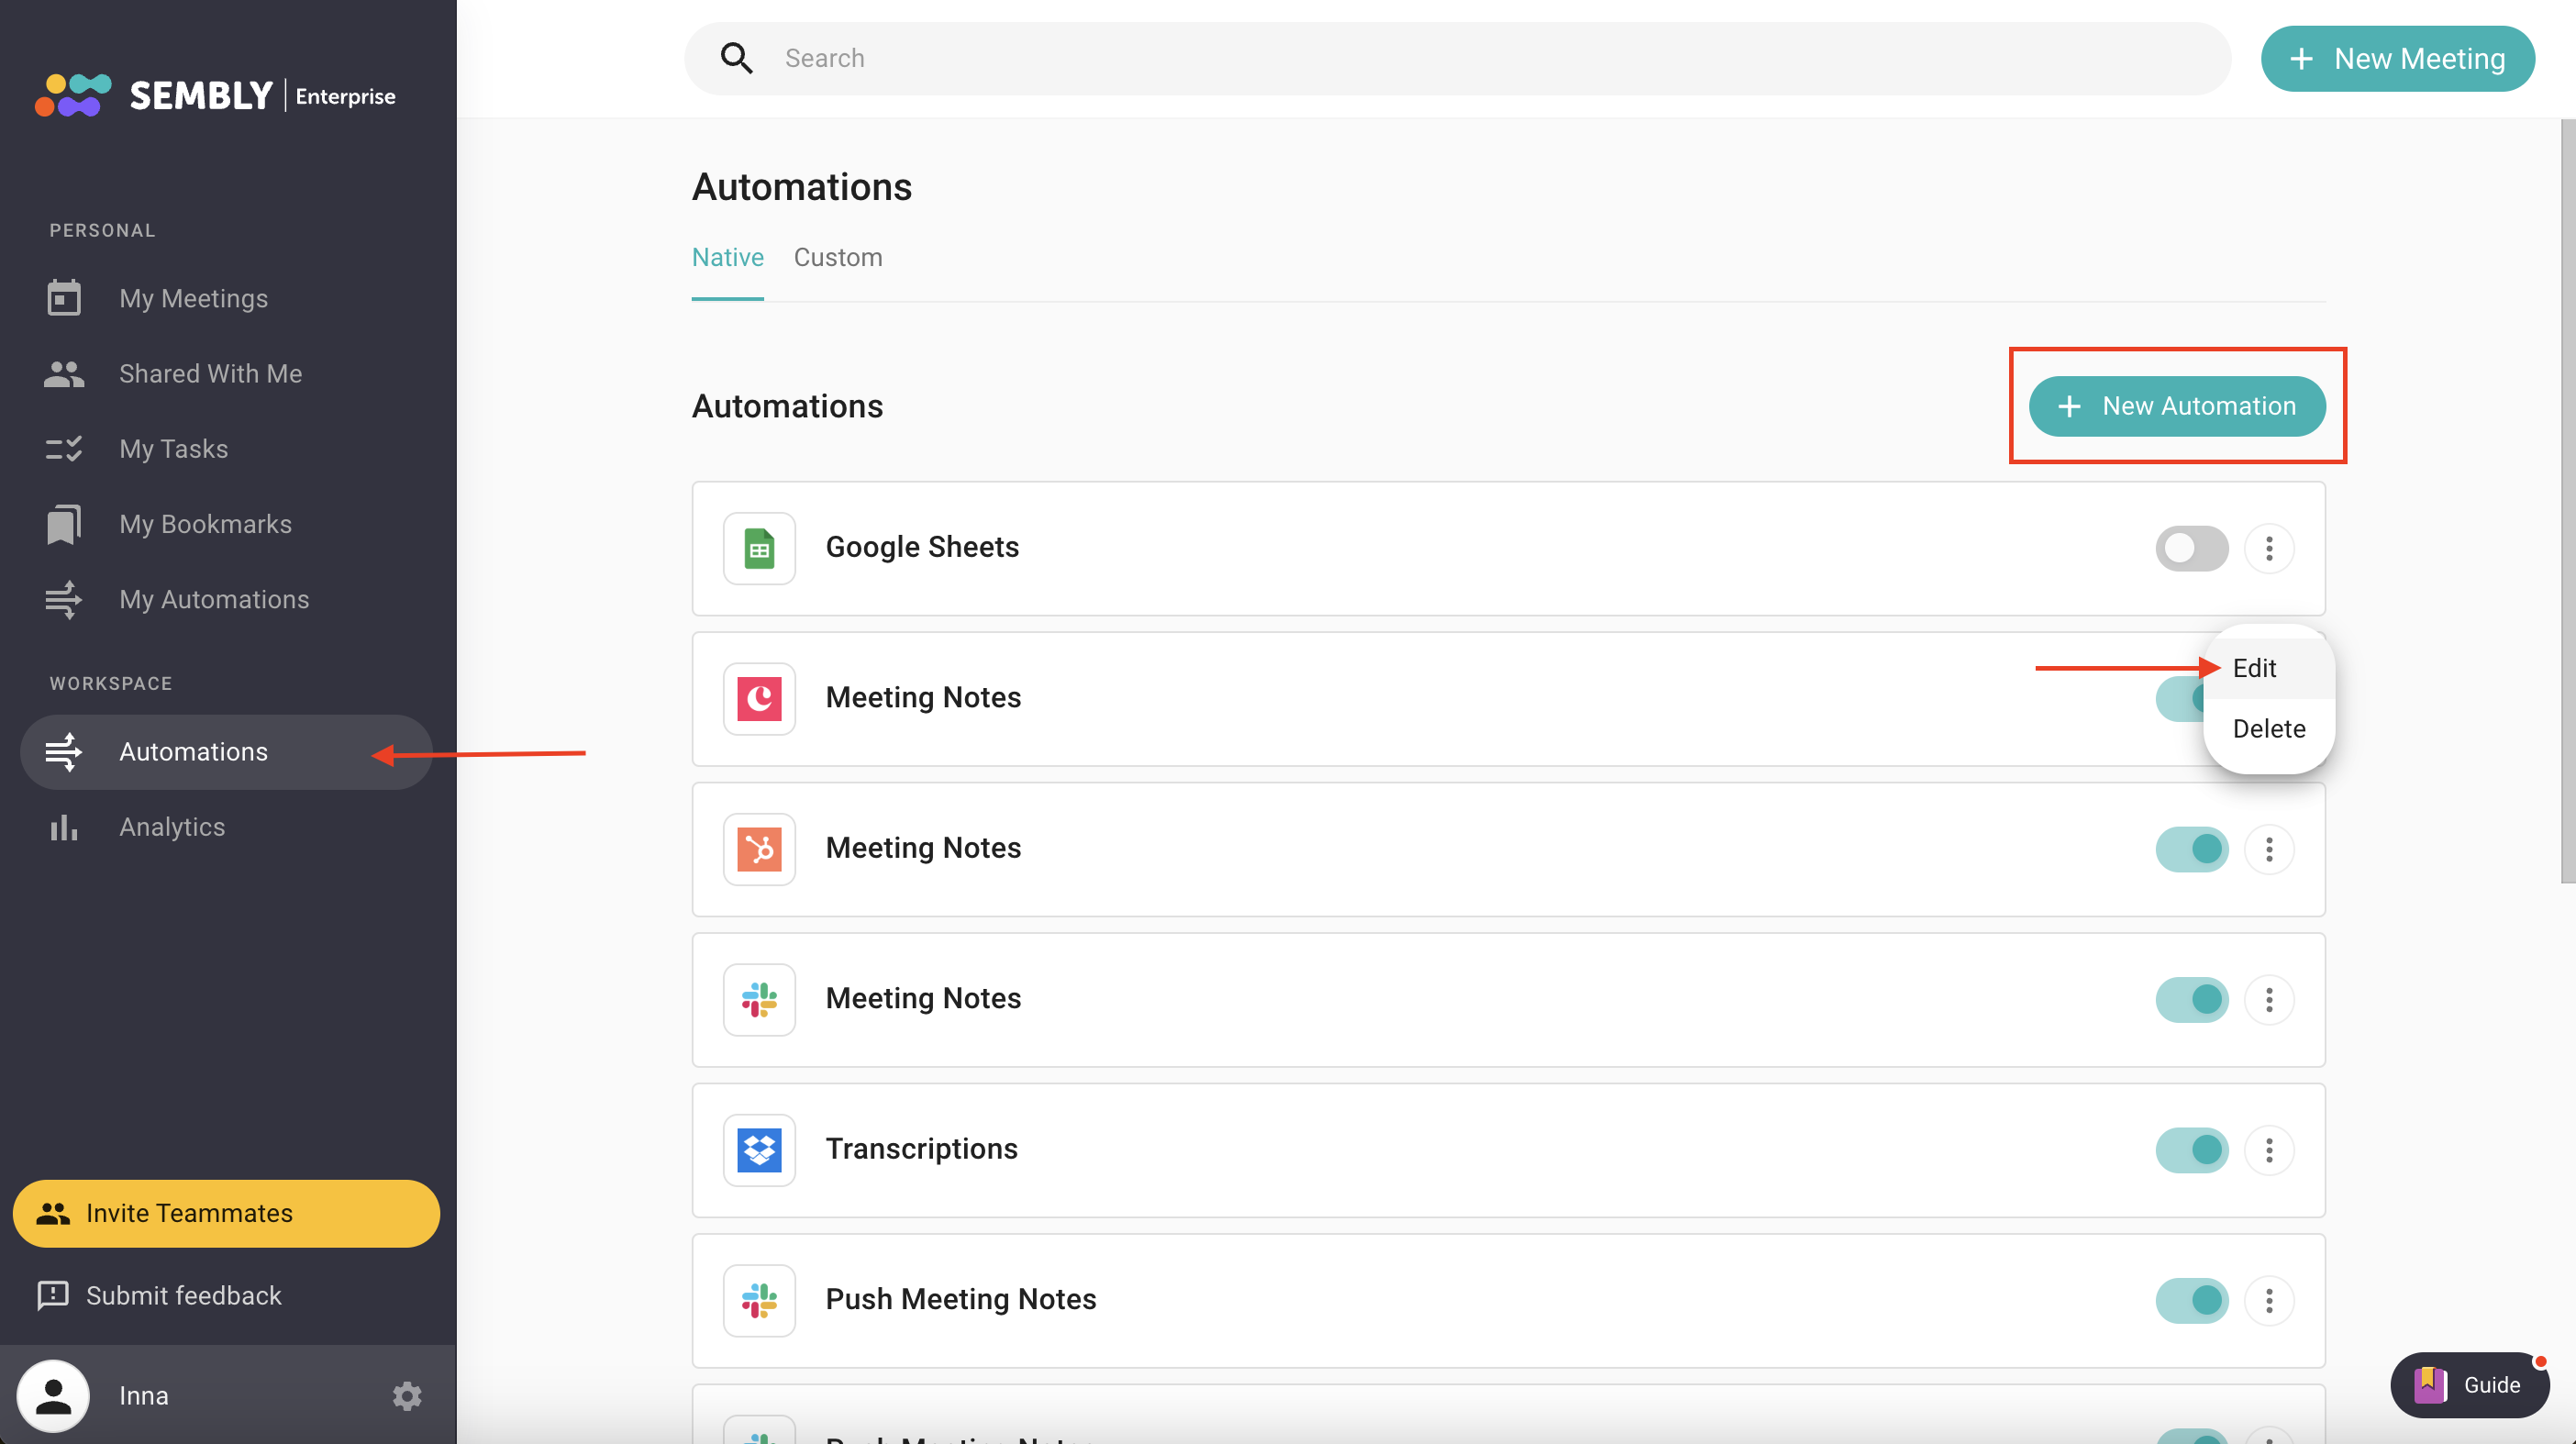Click the Google Sheets integration icon

point(759,548)
